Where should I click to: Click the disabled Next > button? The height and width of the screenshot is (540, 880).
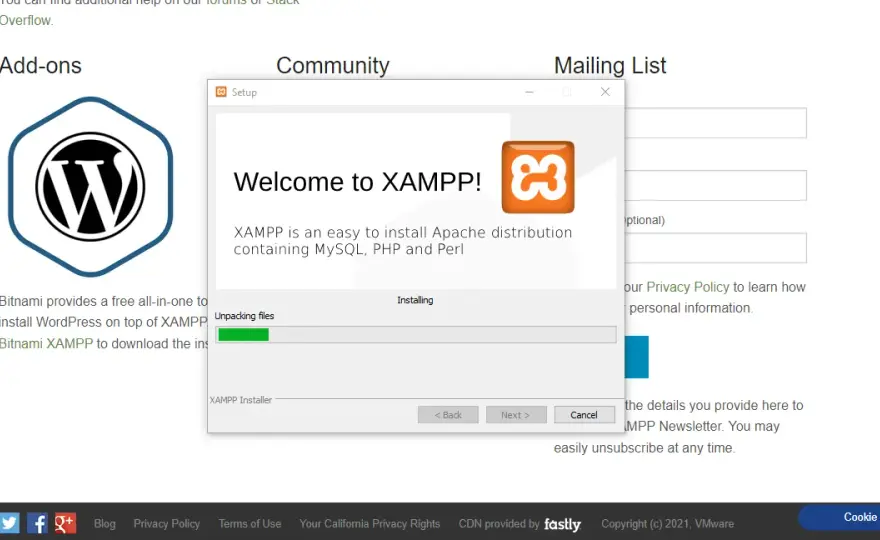coord(516,415)
